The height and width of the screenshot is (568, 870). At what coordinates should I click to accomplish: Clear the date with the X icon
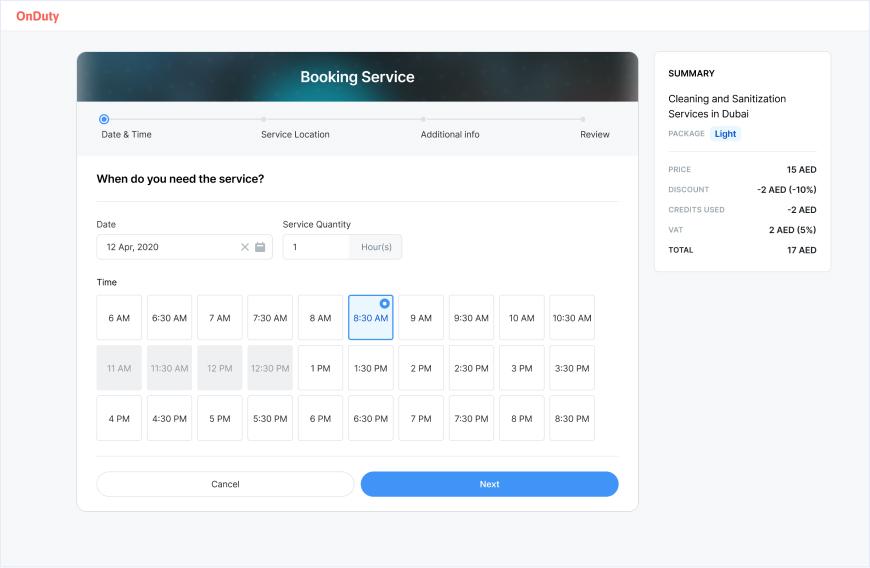(245, 247)
